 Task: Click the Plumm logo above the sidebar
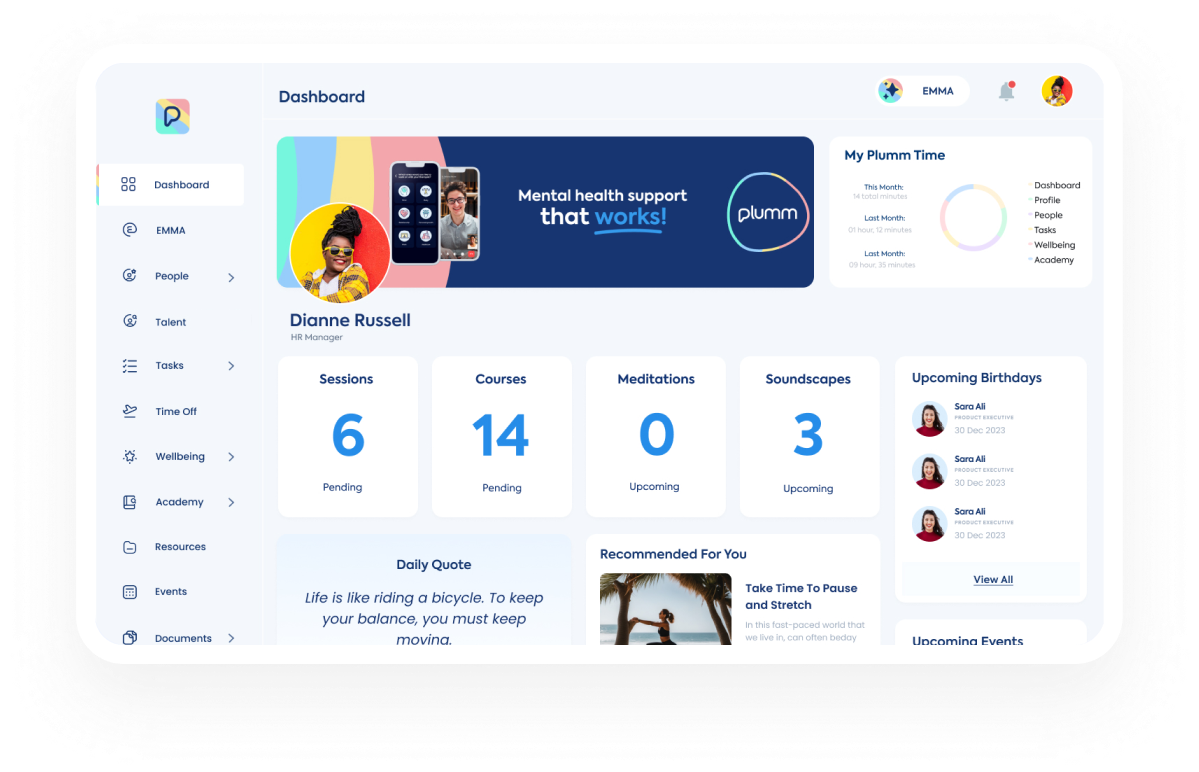tap(174, 116)
